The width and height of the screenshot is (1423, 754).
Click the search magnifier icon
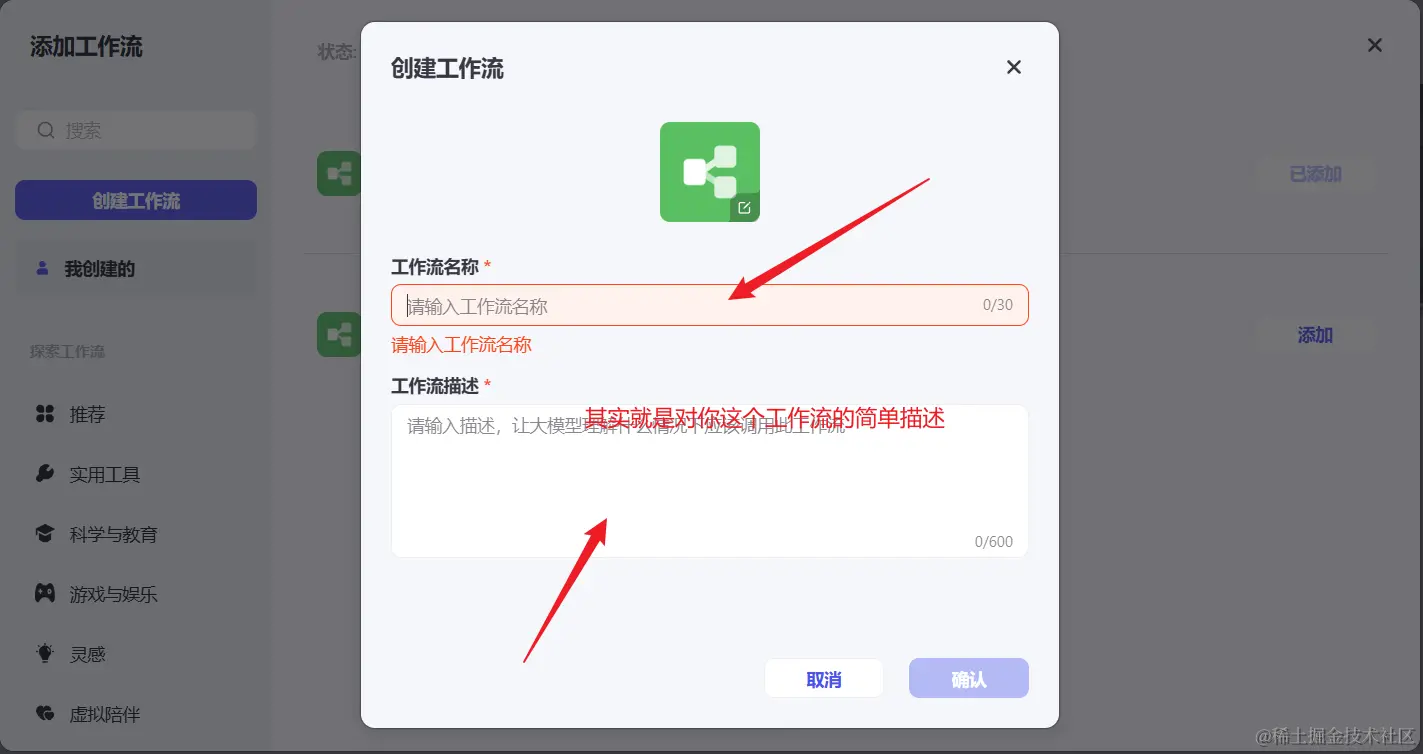tap(45, 130)
